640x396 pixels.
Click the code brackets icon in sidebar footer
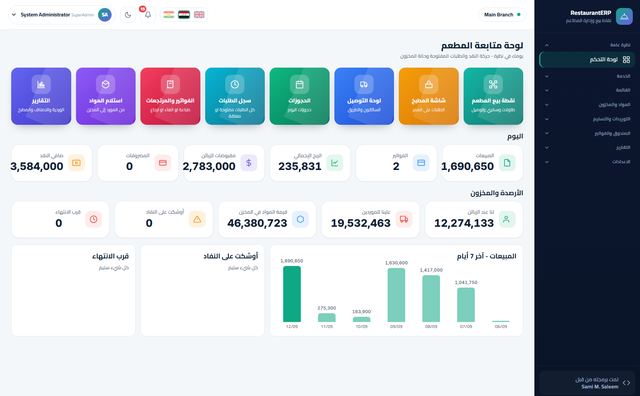(x=627, y=383)
